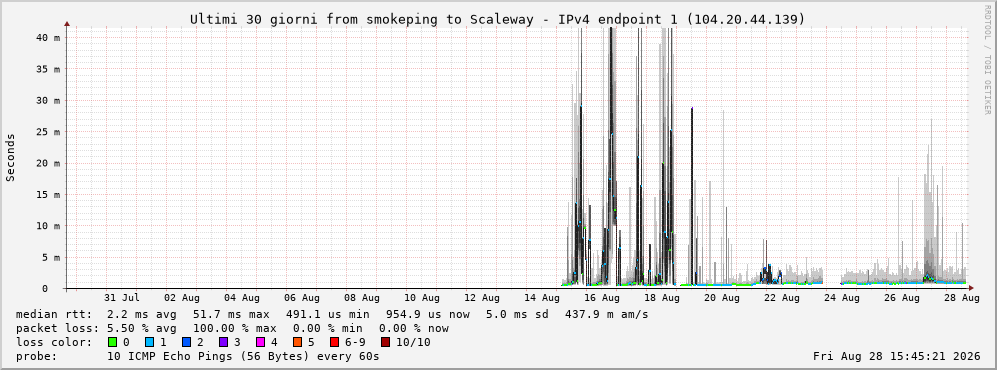This screenshot has width=997, height=370.
Task: Click the orange loss 5 swatch
Action: click(297, 342)
